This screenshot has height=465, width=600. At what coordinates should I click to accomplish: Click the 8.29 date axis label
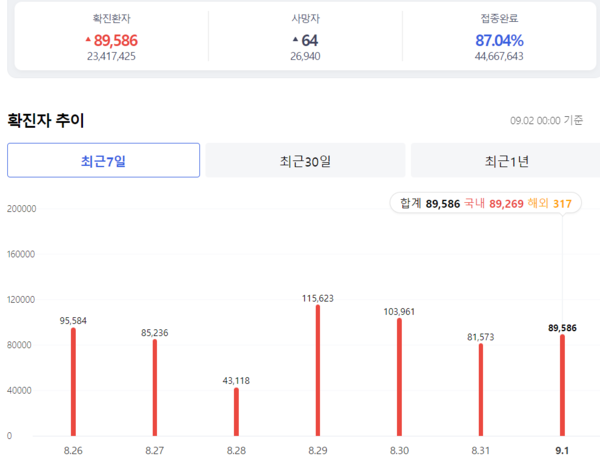coord(318,451)
